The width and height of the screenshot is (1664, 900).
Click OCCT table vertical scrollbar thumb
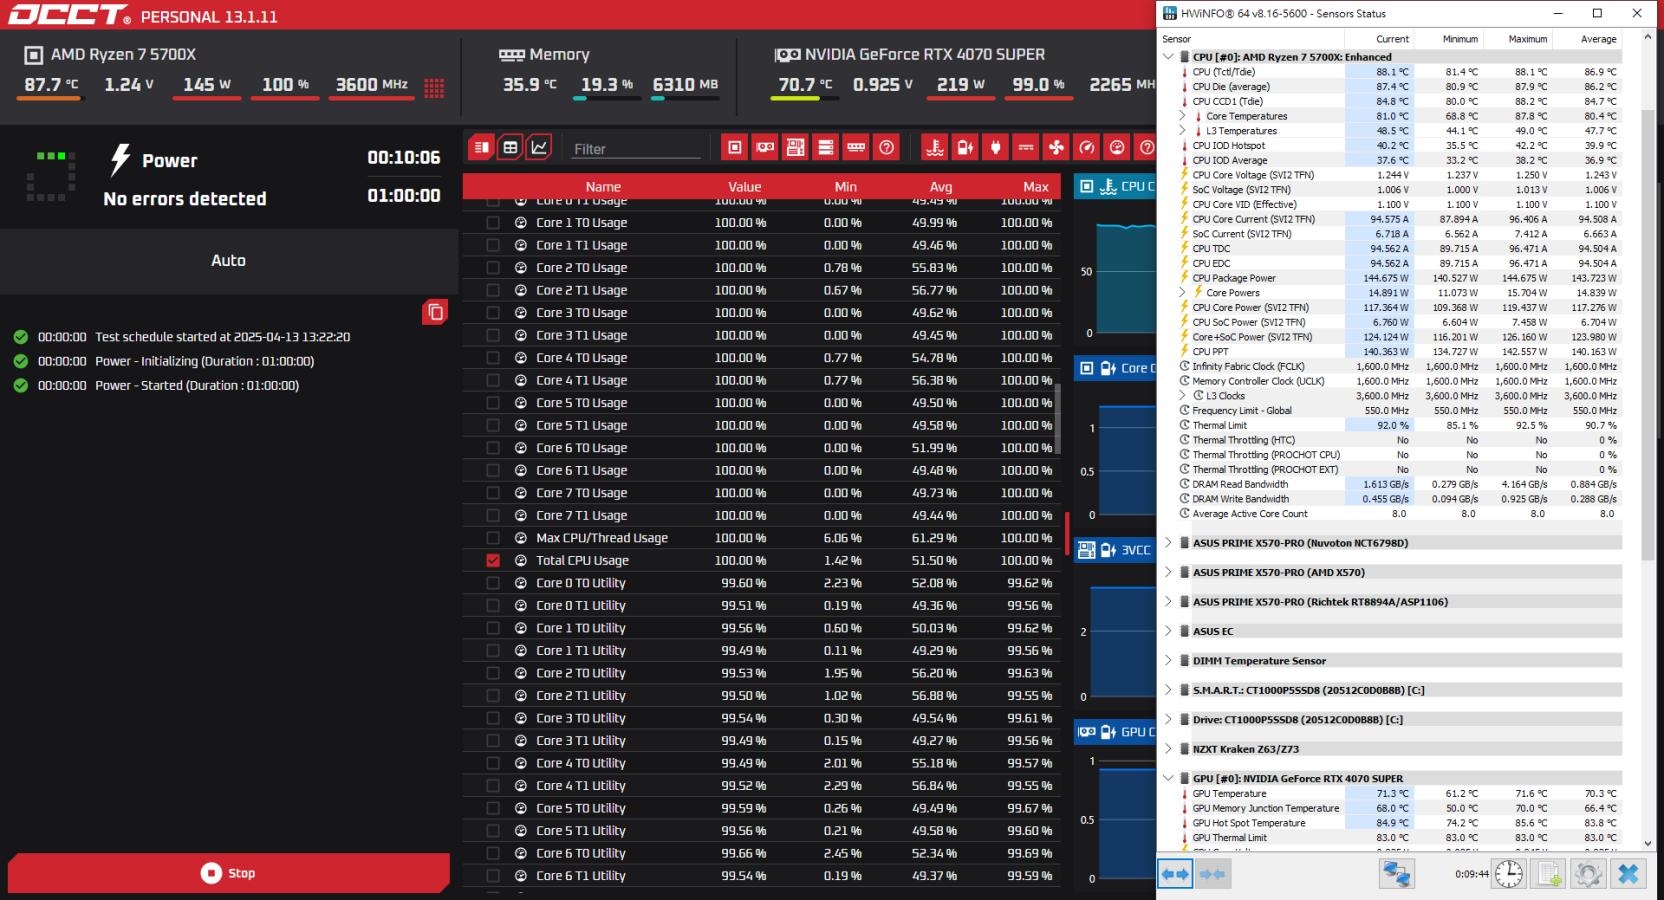click(x=1058, y=418)
